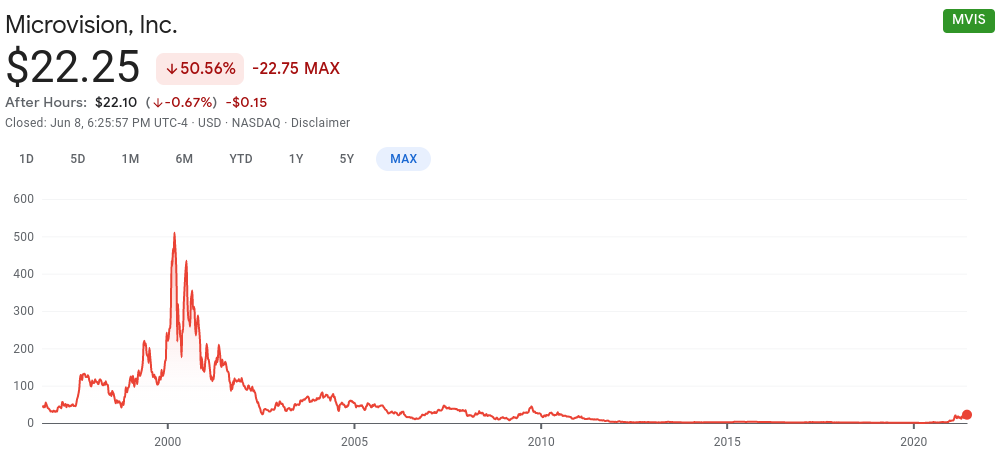Screen dimensions: 1006x471
Task: Click the 2005 x-axis year label
Action: click(354, 441)
